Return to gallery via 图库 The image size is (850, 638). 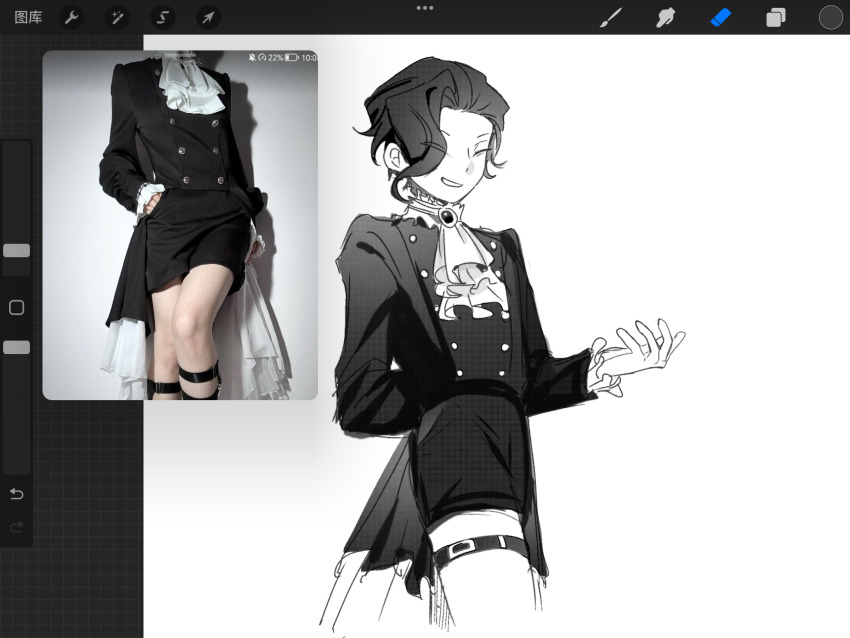pyautogui.click(x=28, y=17)
